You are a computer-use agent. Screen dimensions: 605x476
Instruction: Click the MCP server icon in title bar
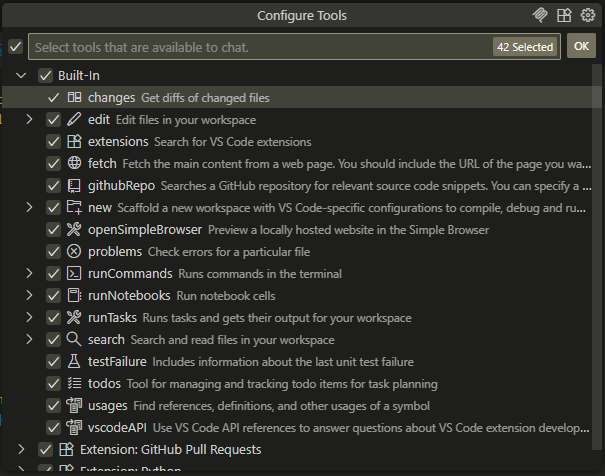(541, 15)
